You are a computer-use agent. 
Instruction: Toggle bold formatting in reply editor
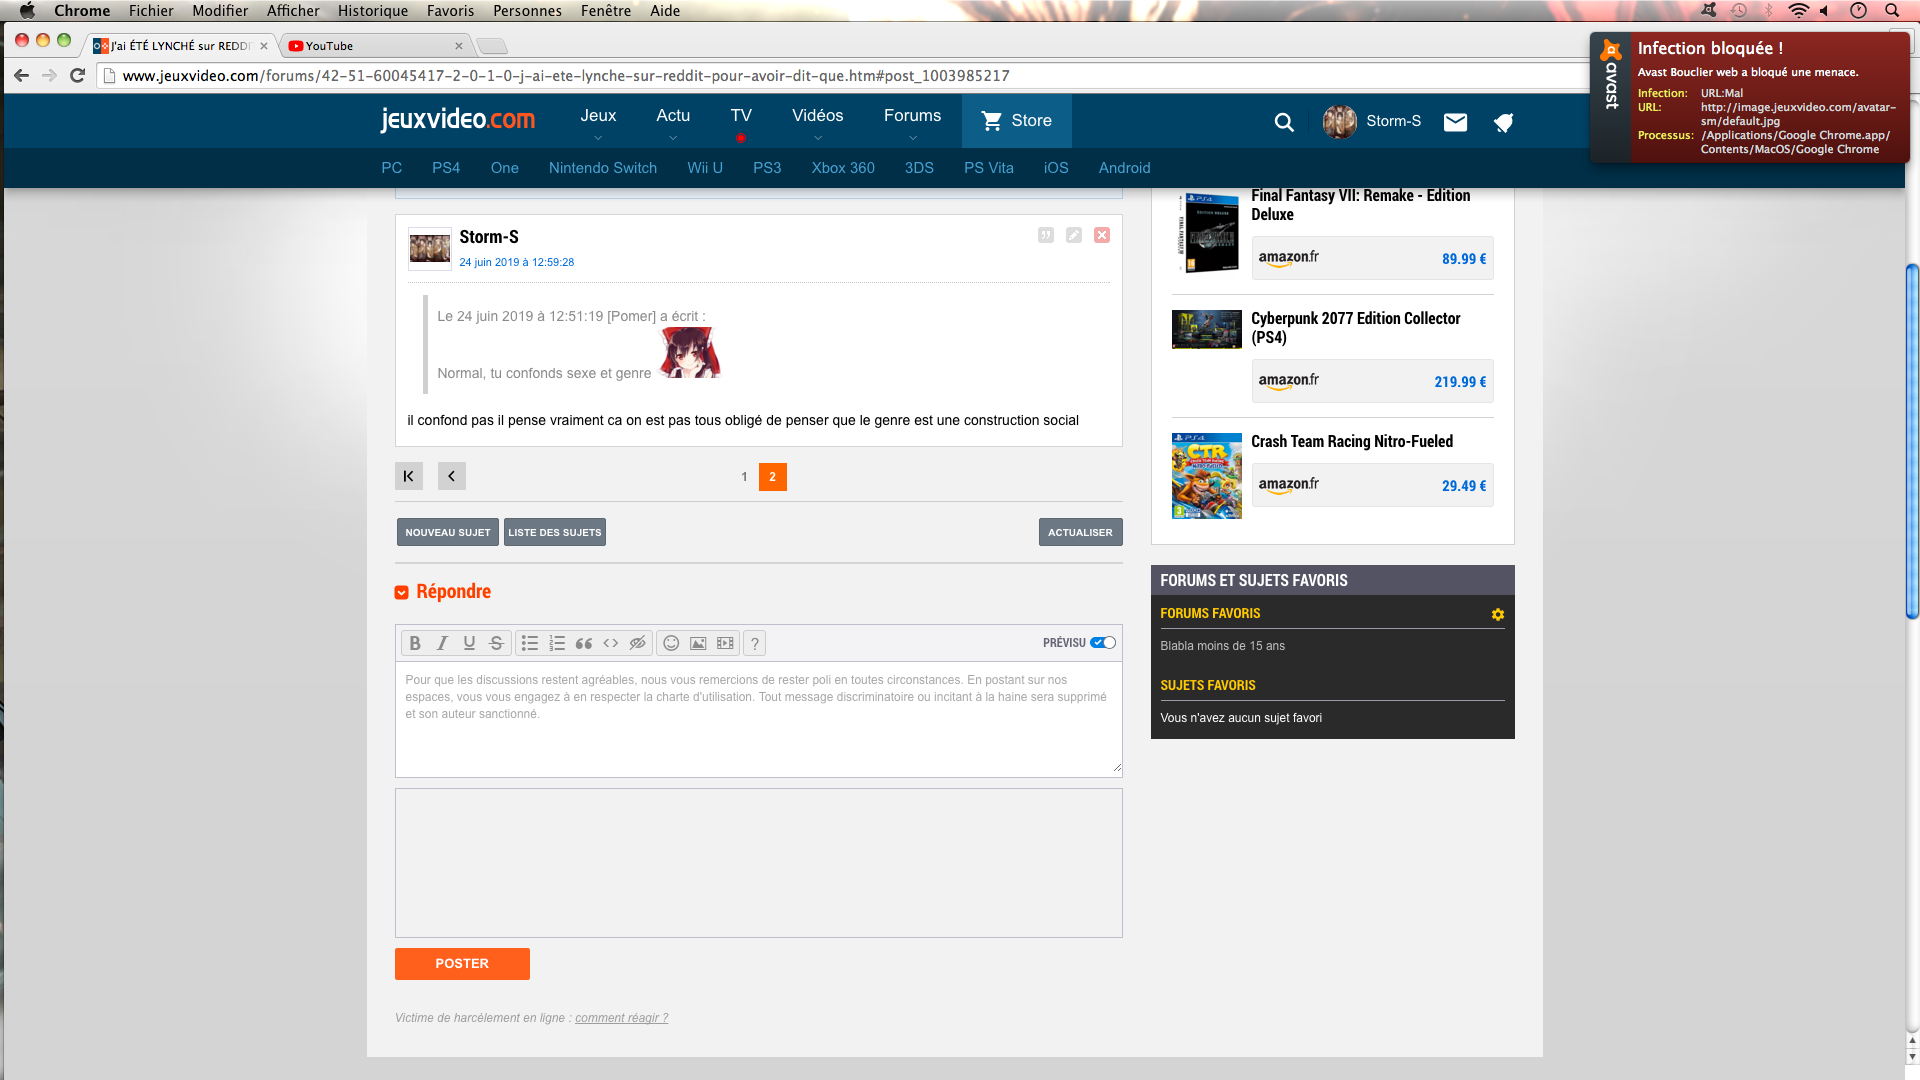(x=415, y=643)
